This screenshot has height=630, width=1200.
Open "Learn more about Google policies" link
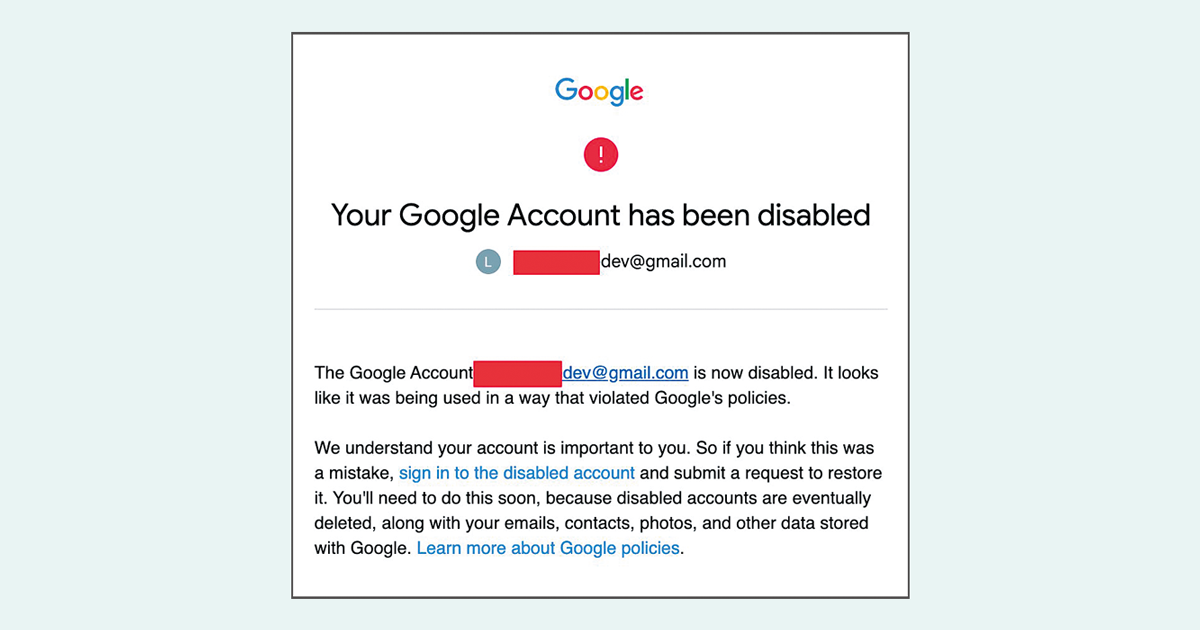pyautogui.click(x=548, y=548)
